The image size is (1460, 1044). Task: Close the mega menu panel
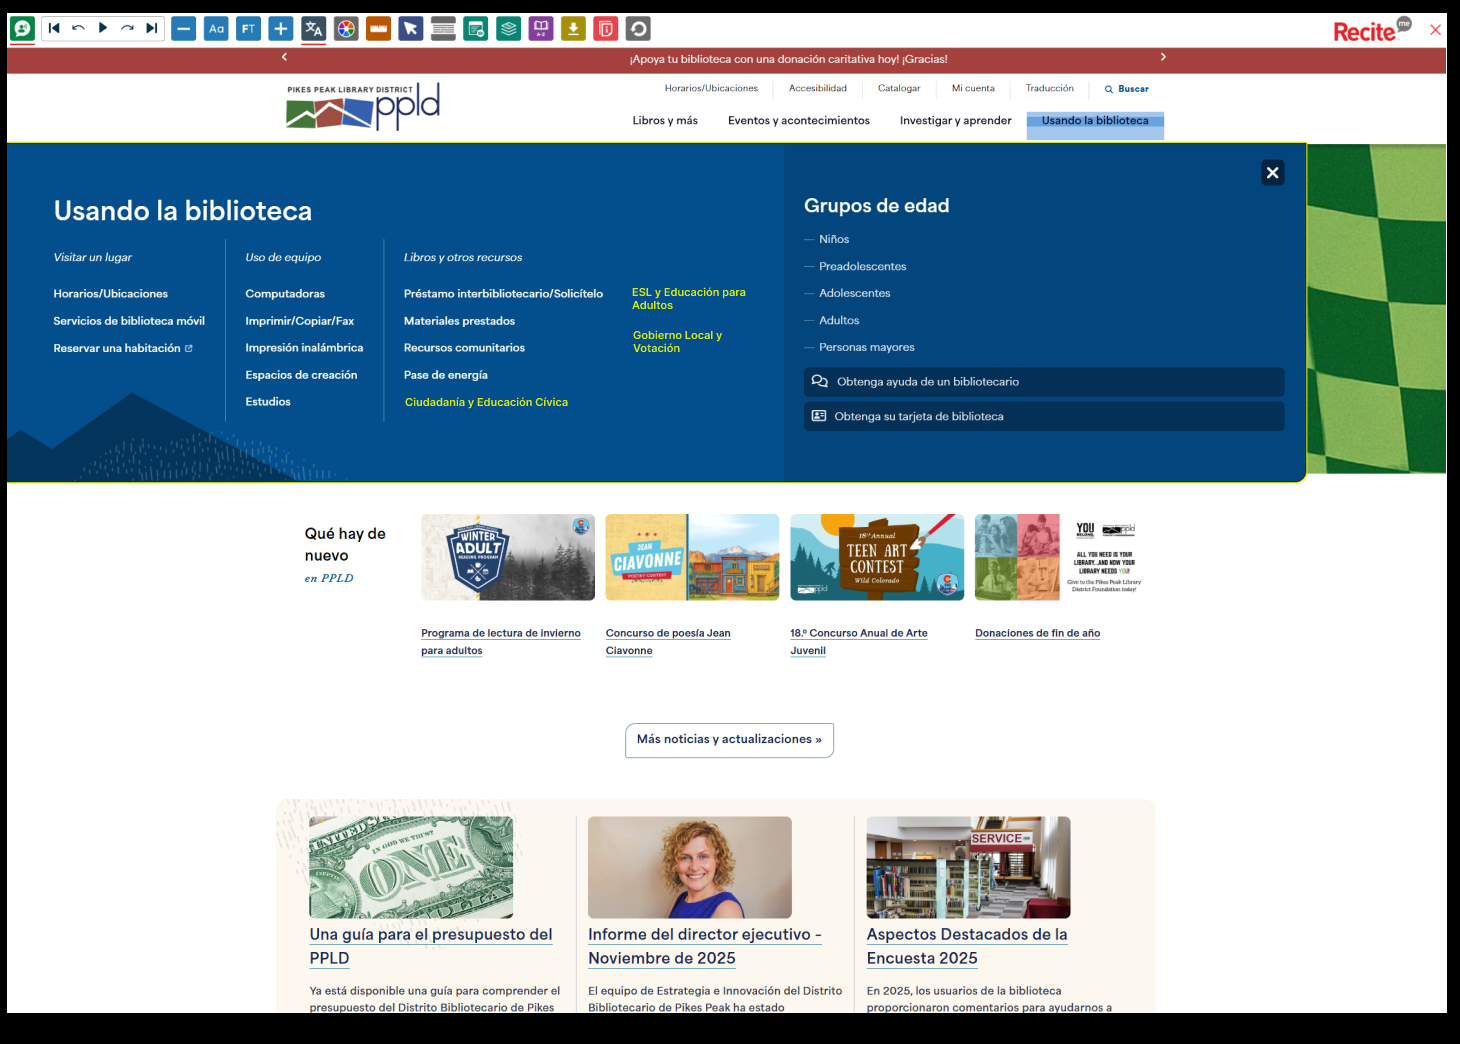tap(1273, 173)
